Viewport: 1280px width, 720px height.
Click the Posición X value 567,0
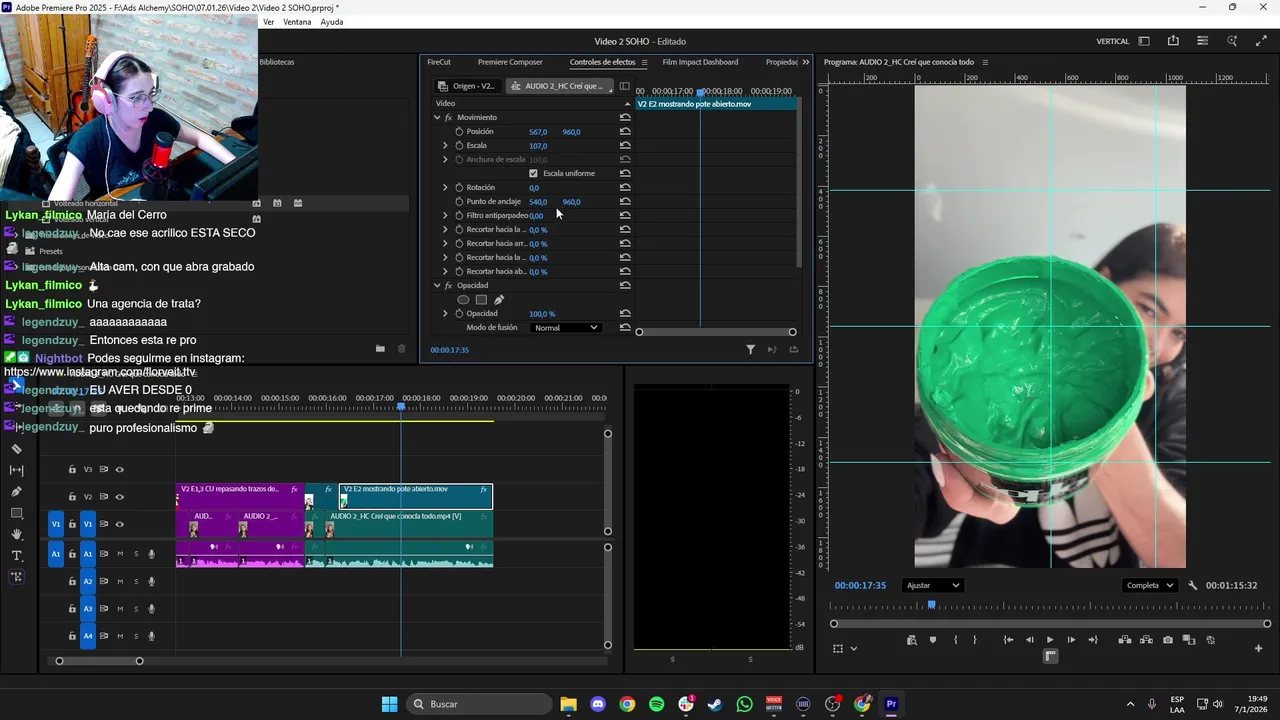538,132
